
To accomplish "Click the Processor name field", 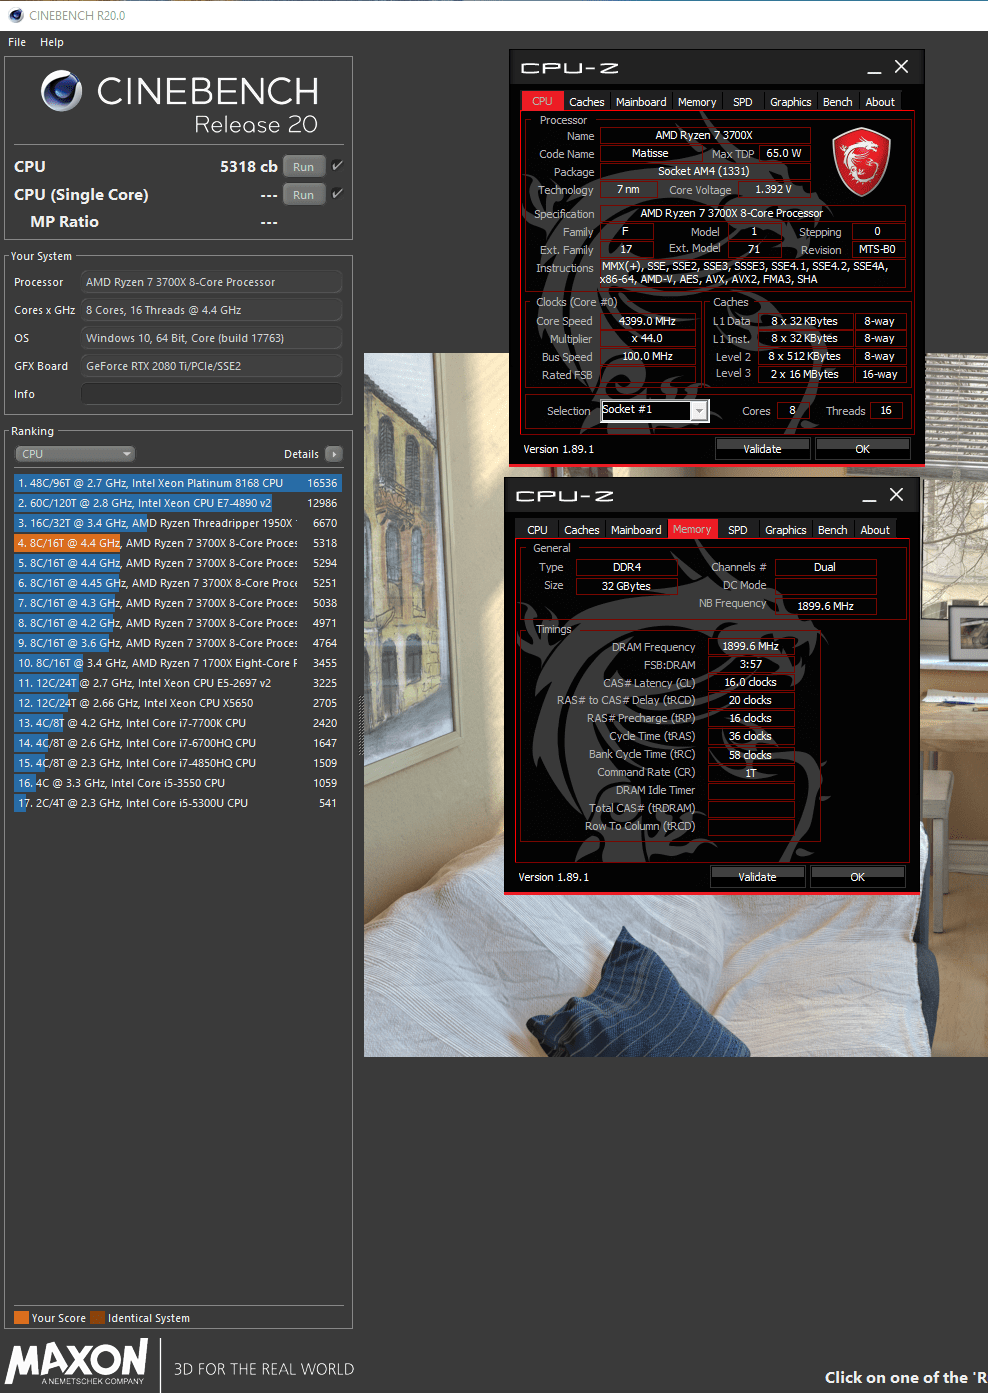I will (x=211, y=282).
